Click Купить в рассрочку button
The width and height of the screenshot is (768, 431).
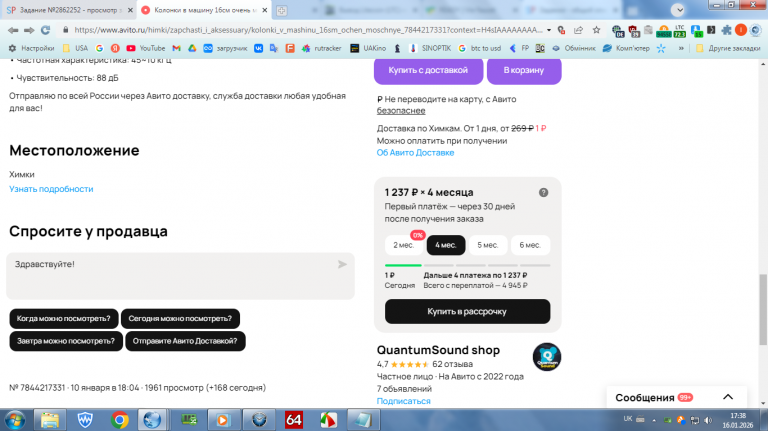point(467,311)
